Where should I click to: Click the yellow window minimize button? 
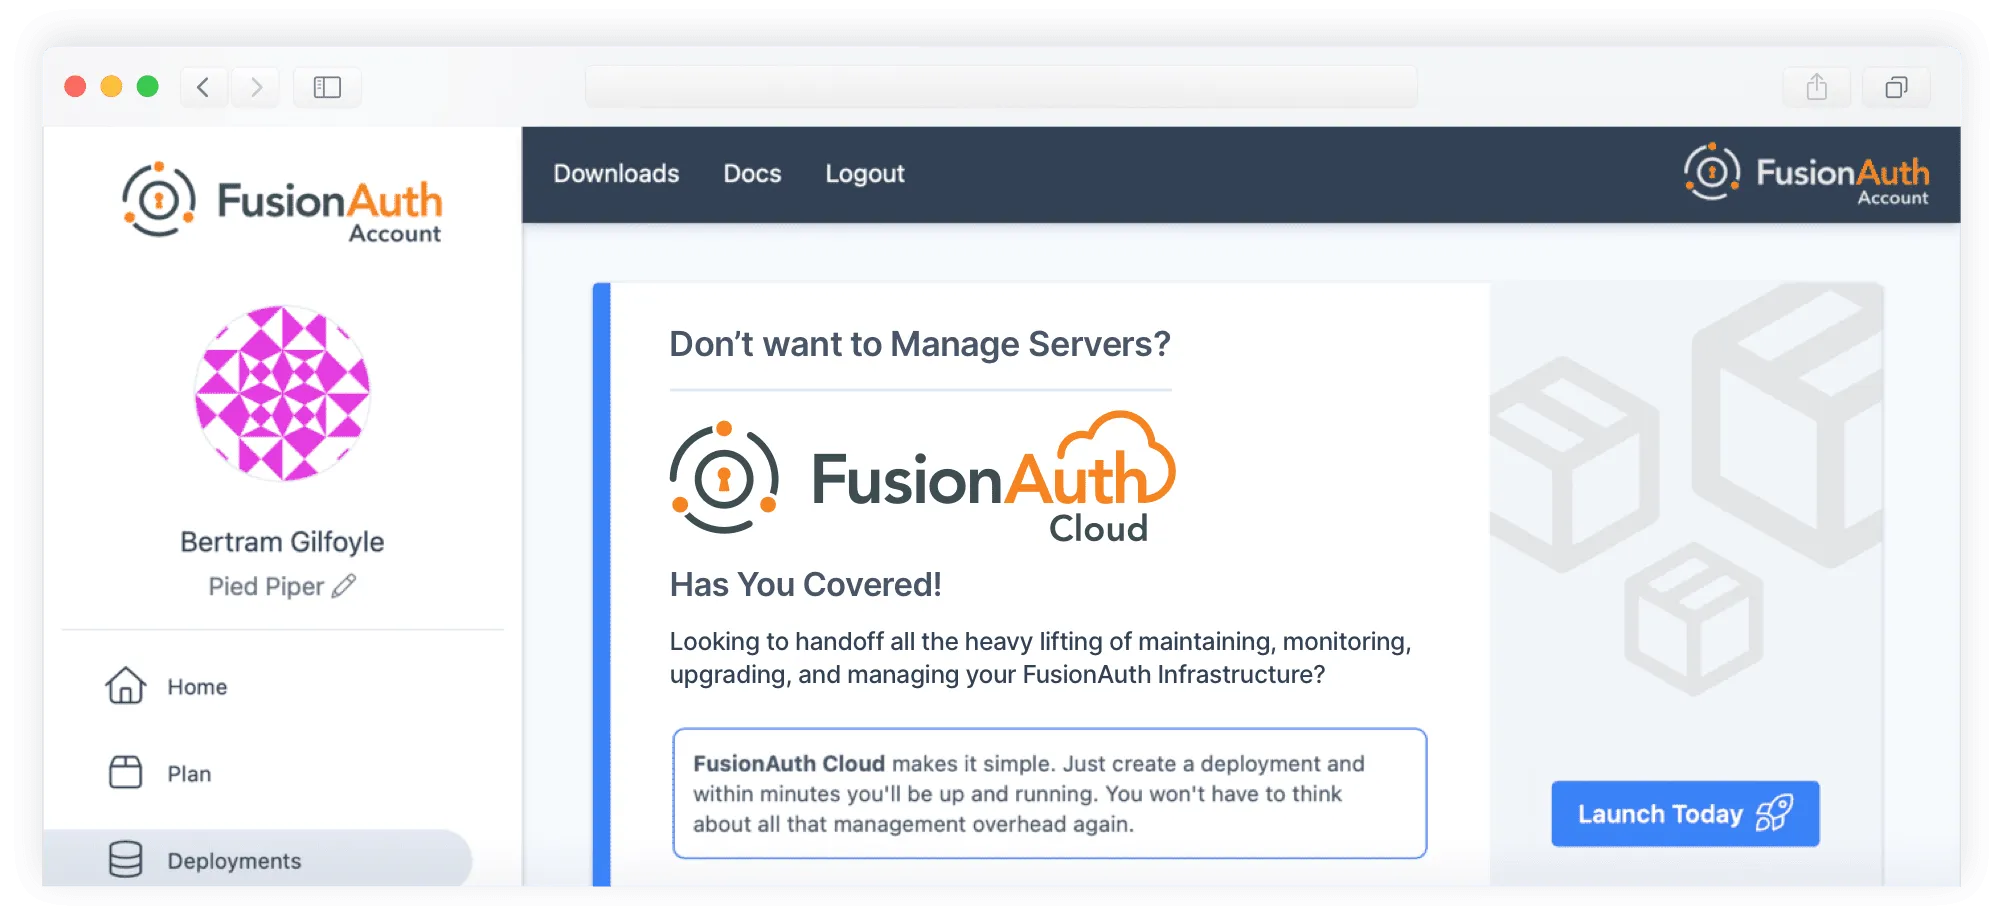(111, 87)
